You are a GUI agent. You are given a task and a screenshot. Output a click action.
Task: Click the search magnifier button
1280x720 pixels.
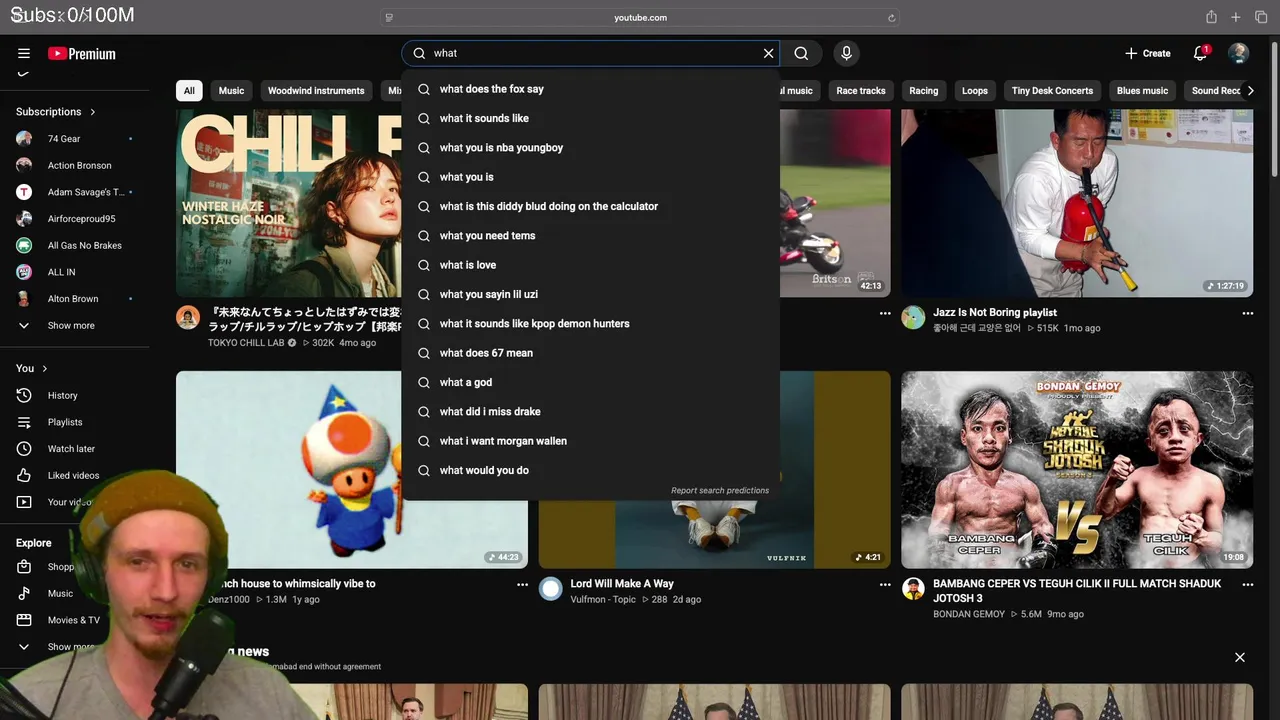point(801,53)
